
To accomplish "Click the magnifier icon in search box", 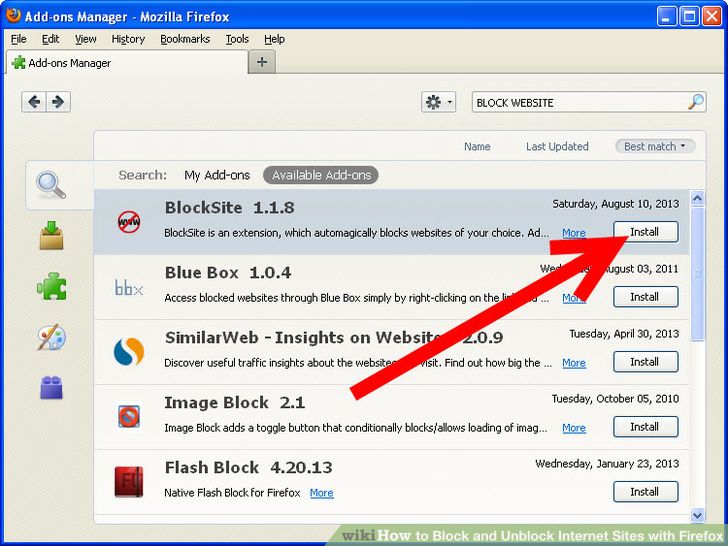I will point(696,102).
